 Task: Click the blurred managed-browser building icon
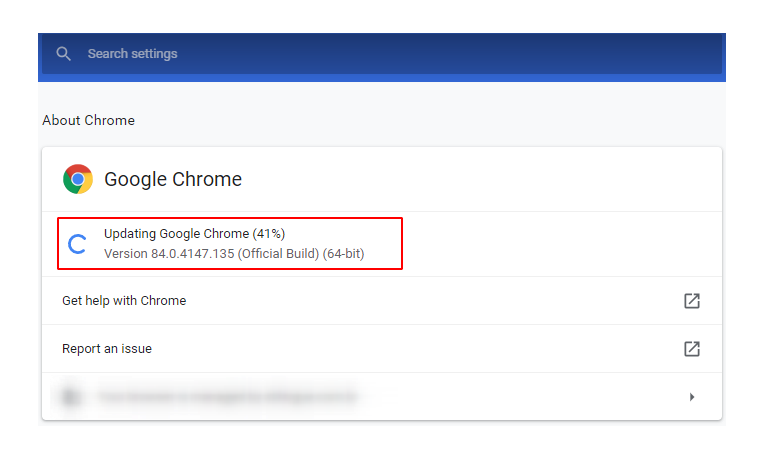pyautogui.click(x=71, y=397)
